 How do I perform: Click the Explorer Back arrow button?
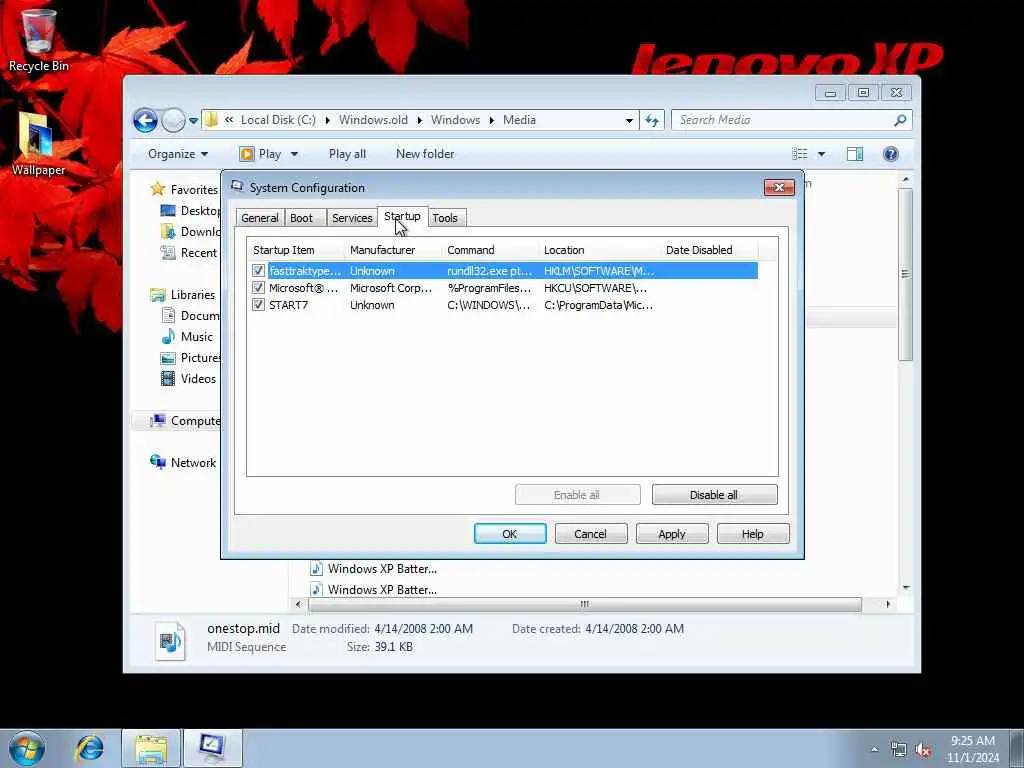[x=146, y=120]
